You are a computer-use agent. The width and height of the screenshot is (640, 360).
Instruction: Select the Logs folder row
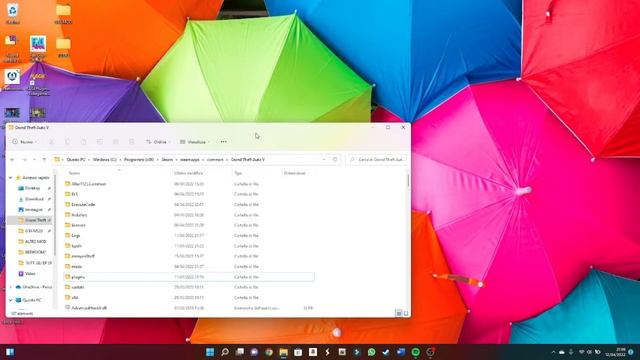tap(189, 236)
